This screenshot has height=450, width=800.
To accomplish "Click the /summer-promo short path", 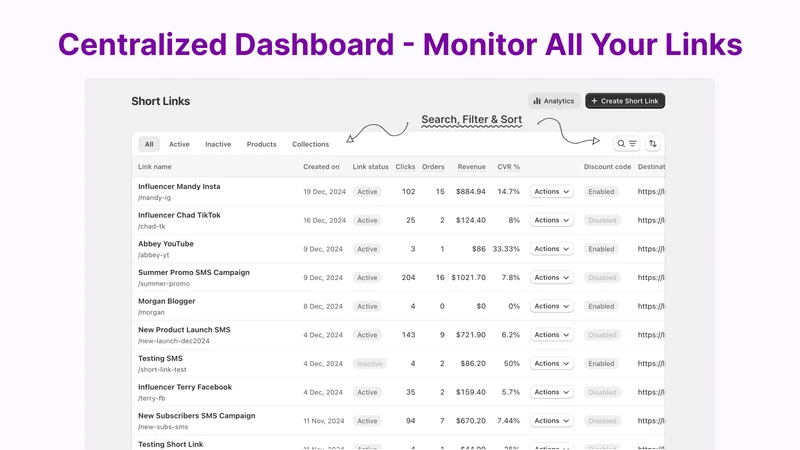I will click(163, 284).
